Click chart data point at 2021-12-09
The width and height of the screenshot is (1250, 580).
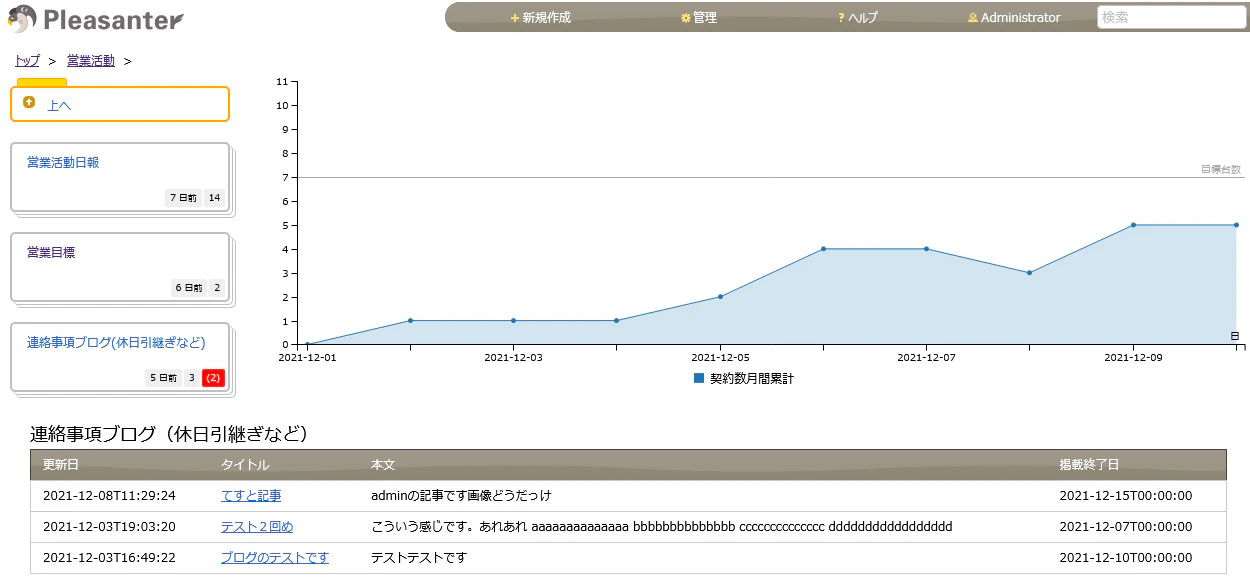click(x=1133, y=225)
